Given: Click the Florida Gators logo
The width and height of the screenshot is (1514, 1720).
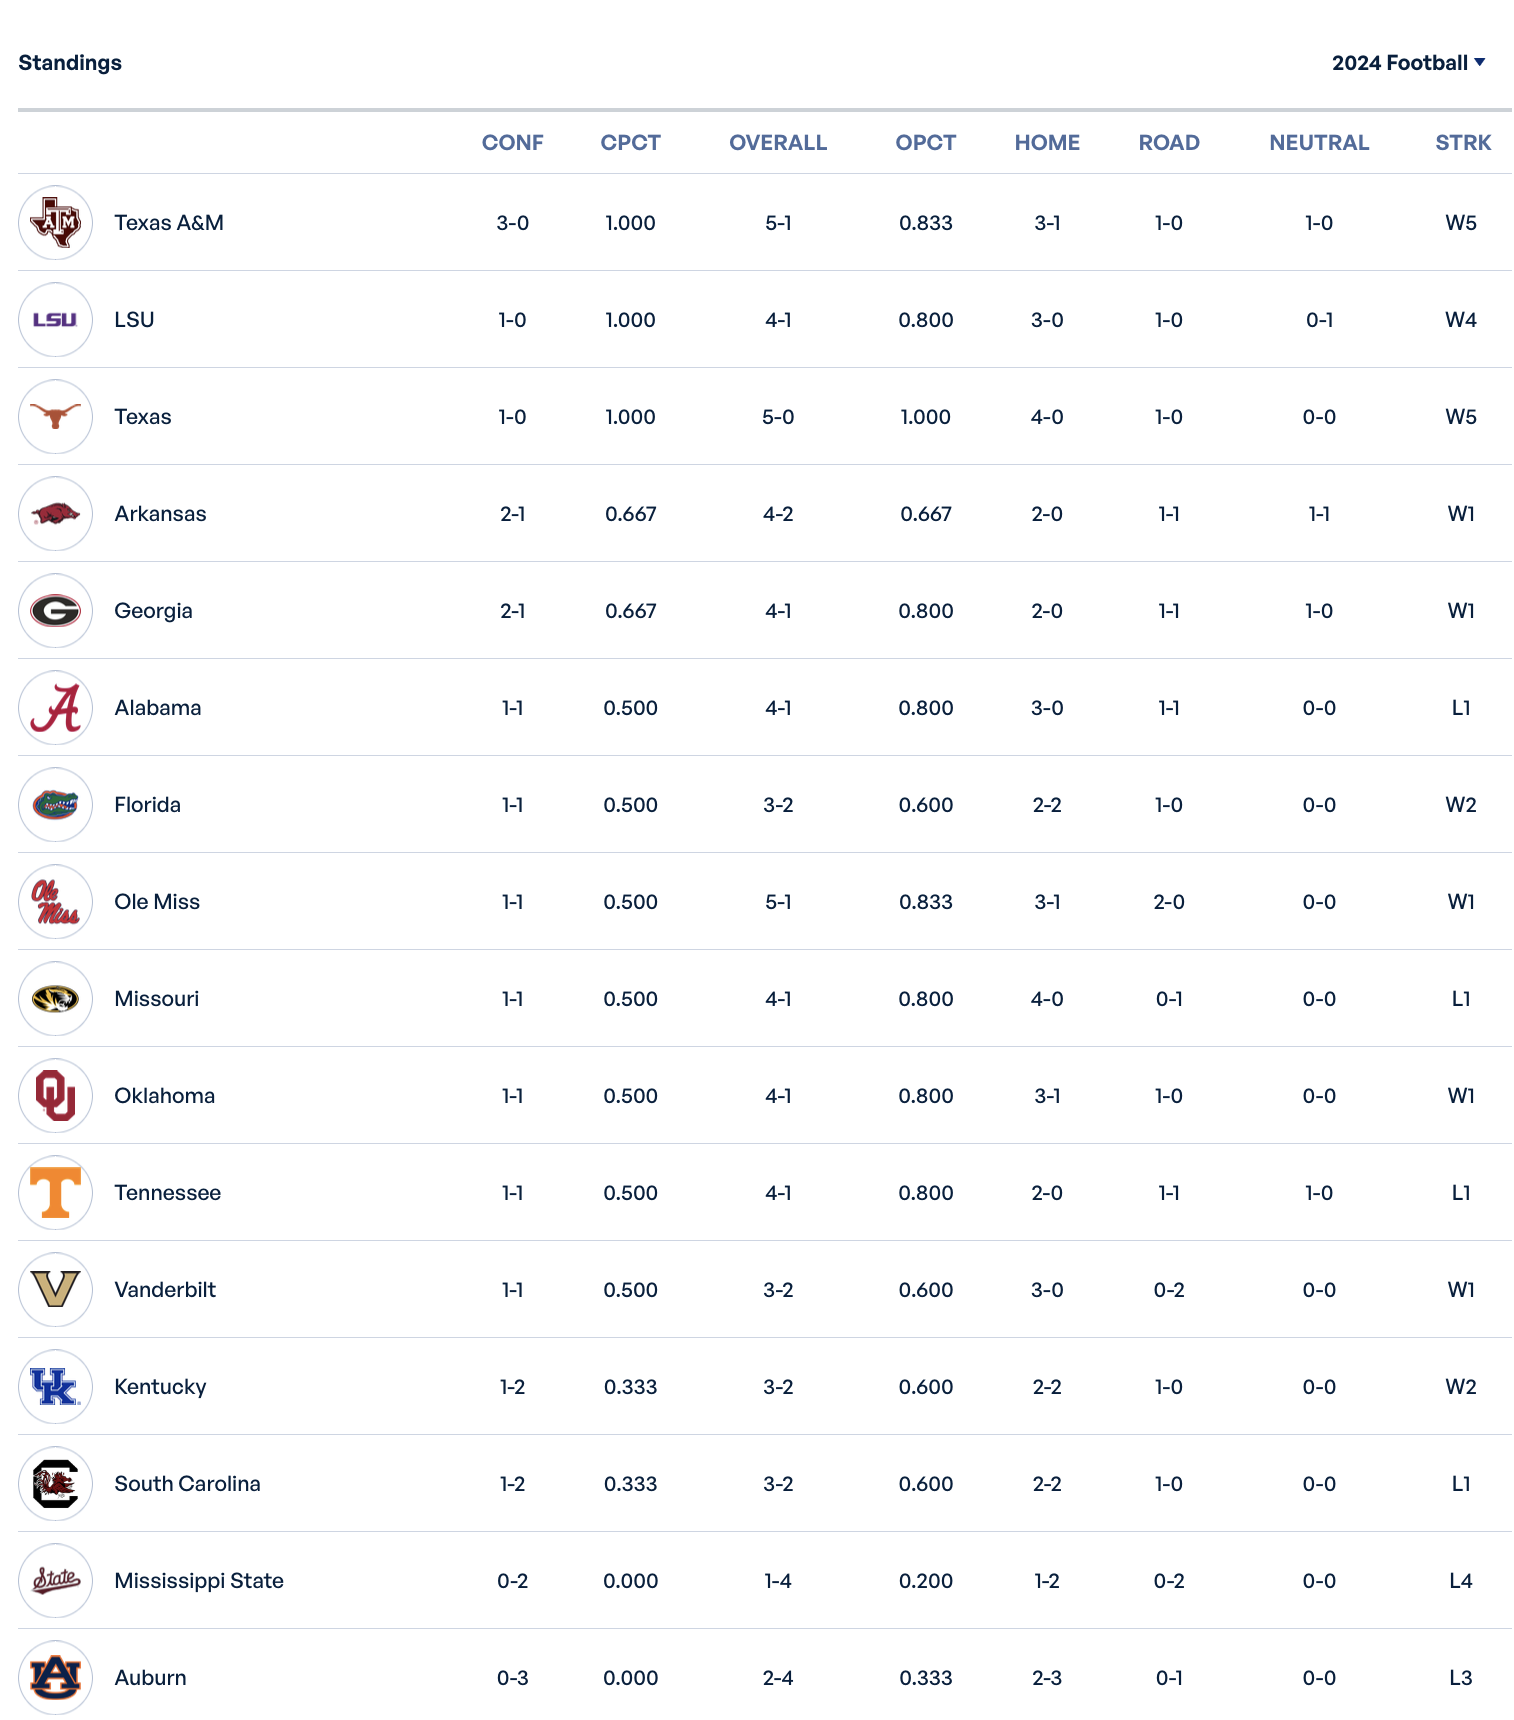Looking at the screenshot, I should (x=55, y=805).
